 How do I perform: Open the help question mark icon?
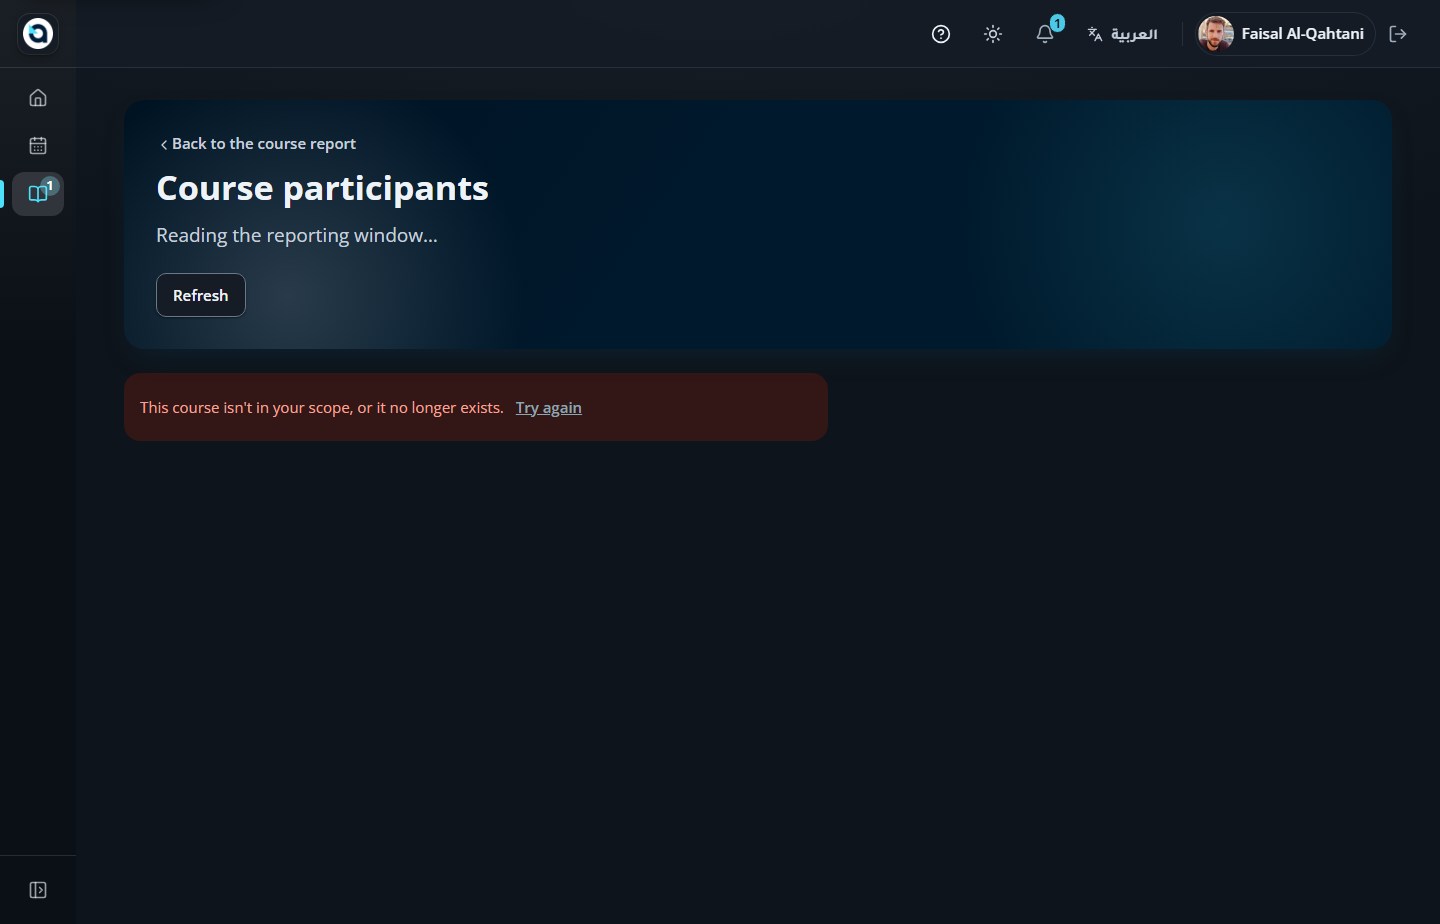tap(941, 34)
